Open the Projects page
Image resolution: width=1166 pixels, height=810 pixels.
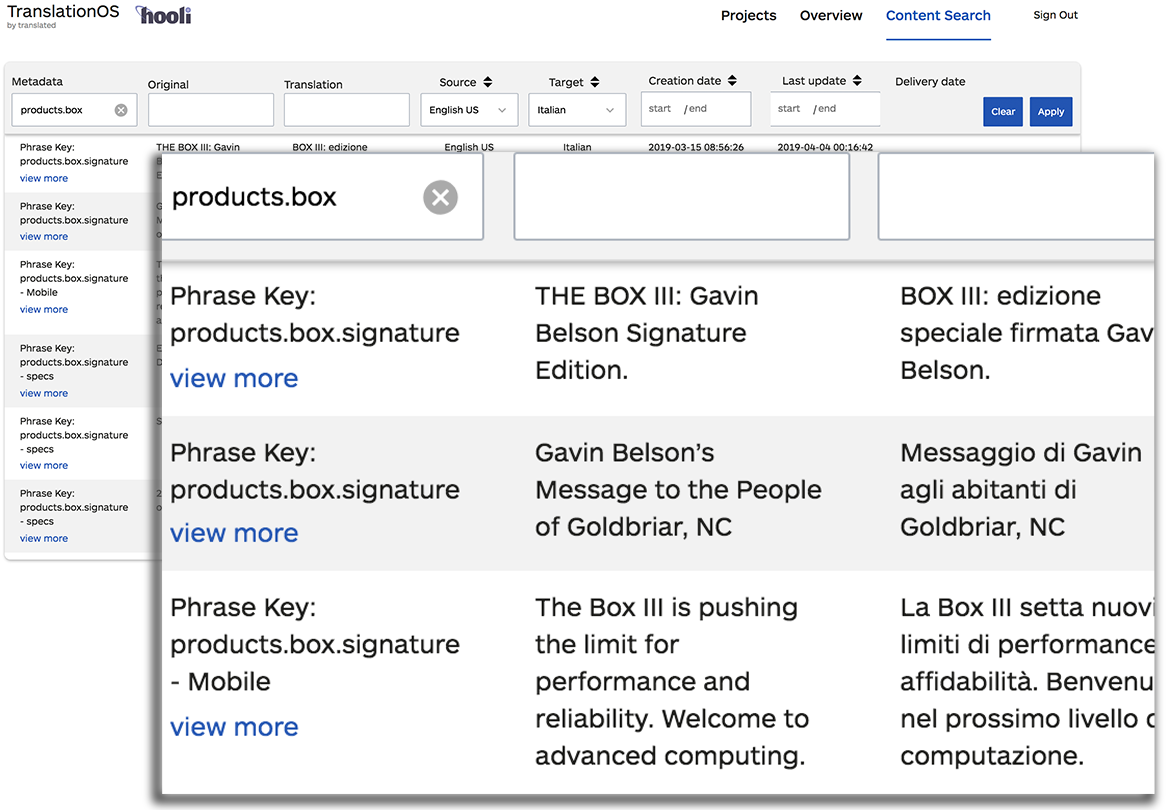click(748, 16)
